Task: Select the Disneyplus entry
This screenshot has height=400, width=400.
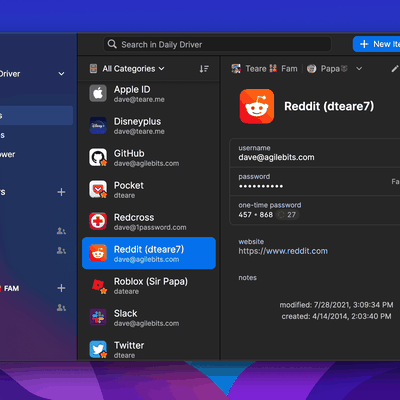Action: (x=149, y=125)
